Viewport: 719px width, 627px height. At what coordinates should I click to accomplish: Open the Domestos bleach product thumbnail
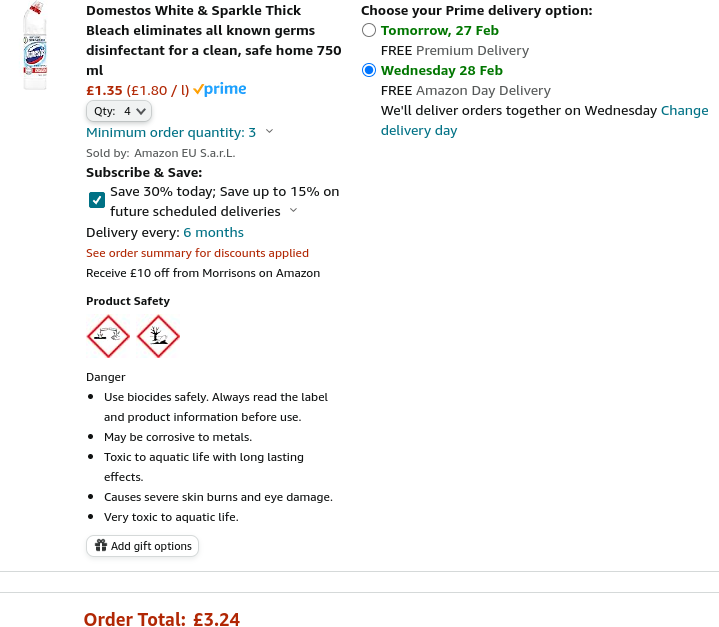pyautogui.click(x=35, y=47)
